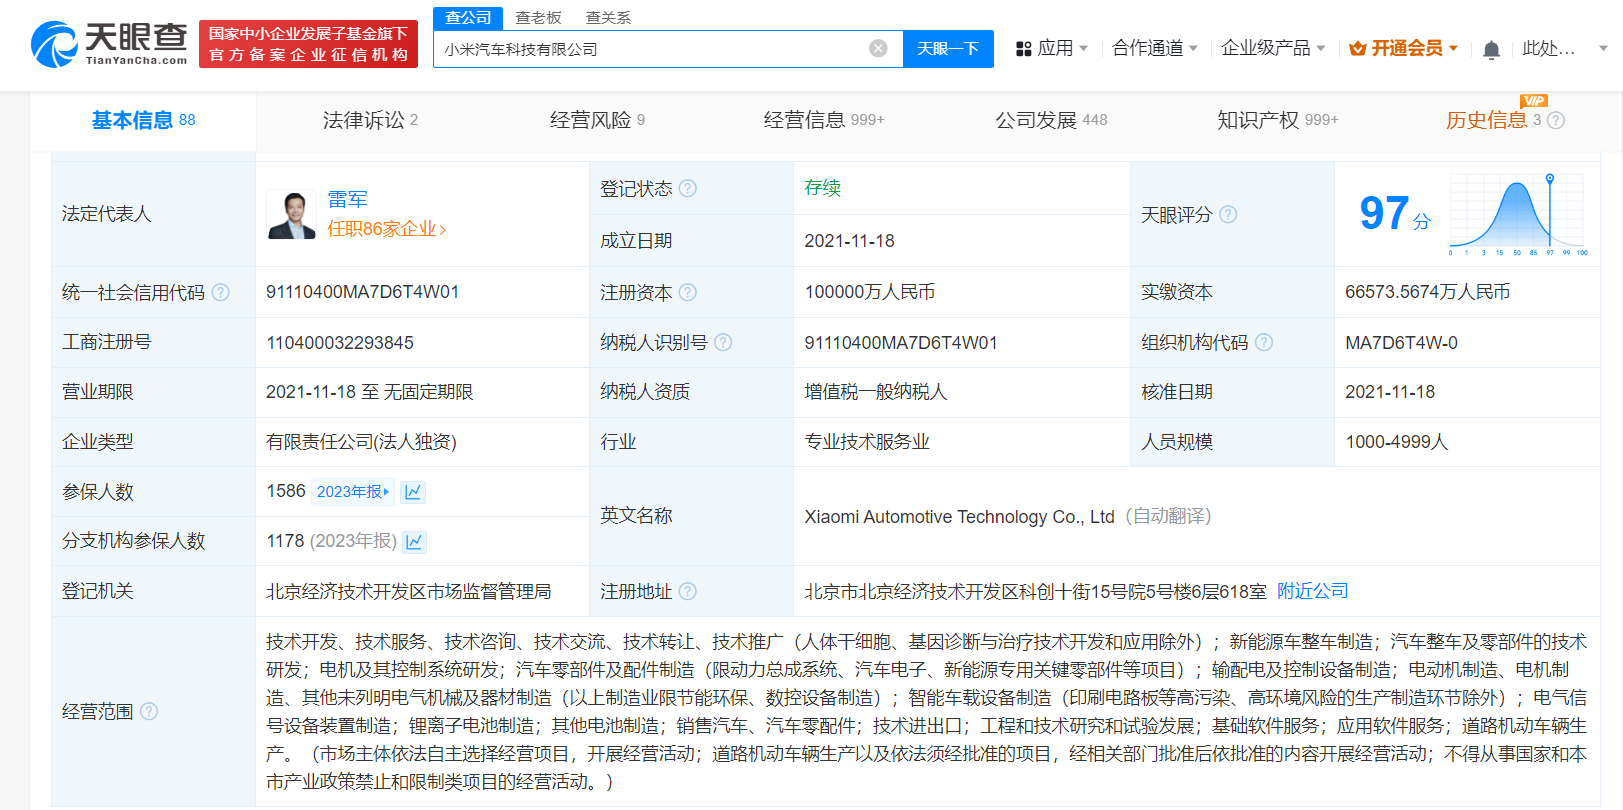This screenshot has height=810, width=1623.
Task: Click the 存续 registration status
Action: 822,188
